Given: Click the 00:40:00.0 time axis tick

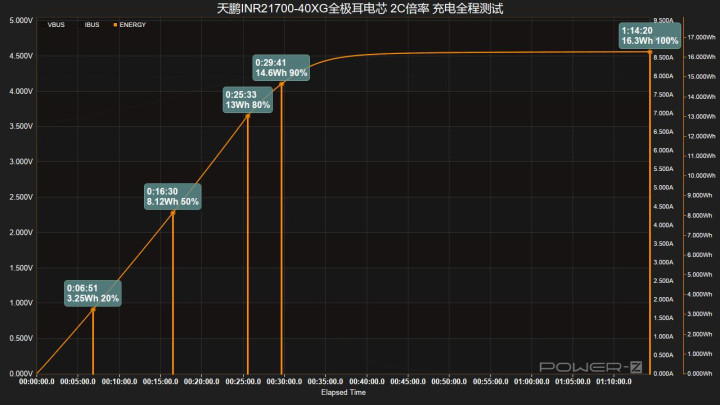Looking at the screenshot, I should click(x=366, y=381).
